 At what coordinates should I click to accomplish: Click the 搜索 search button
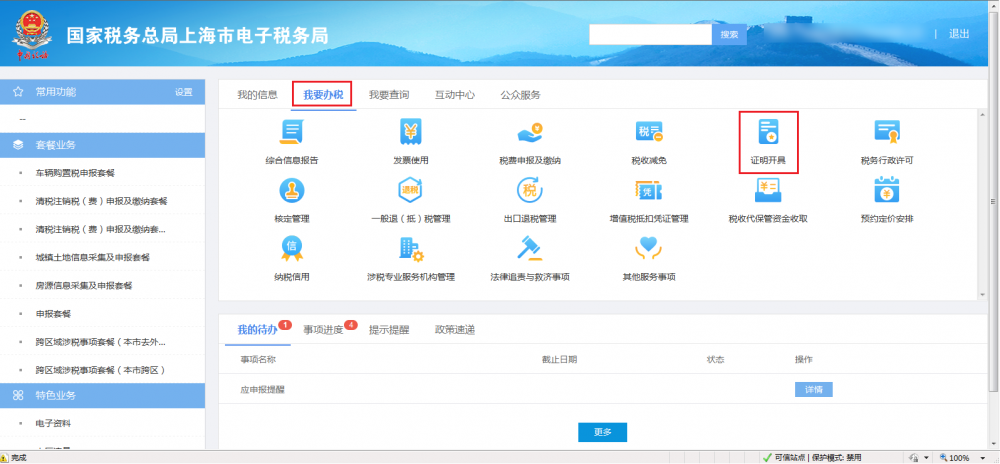click(x=729, y=34)
